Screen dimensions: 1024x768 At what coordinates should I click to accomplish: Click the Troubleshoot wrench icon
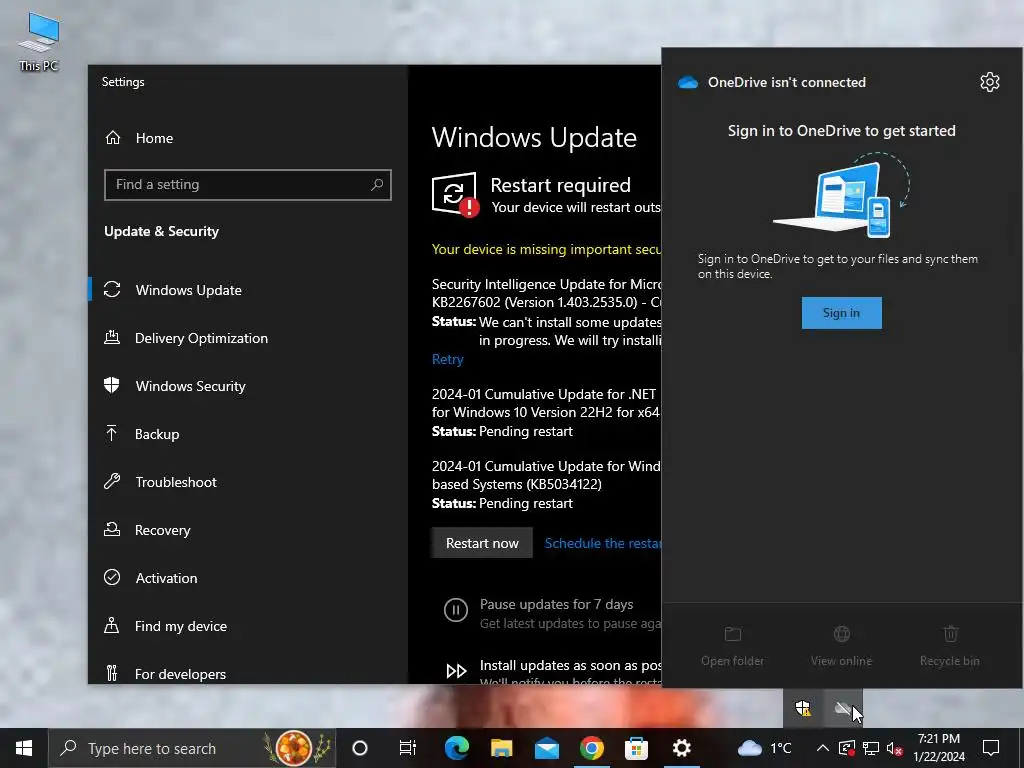click(112, 481)
